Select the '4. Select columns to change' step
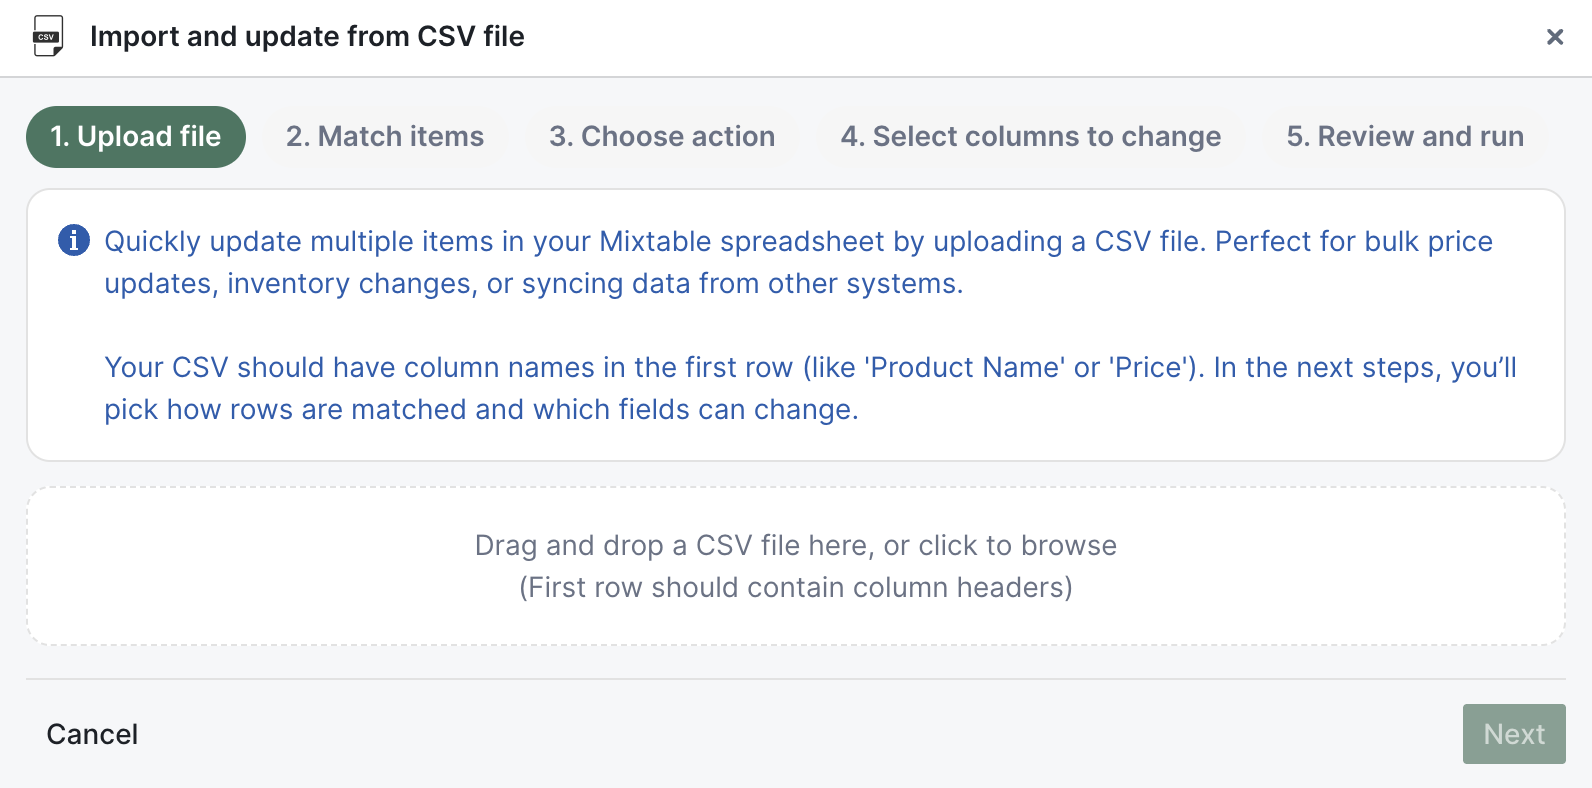 click(x=1031, y=136)
